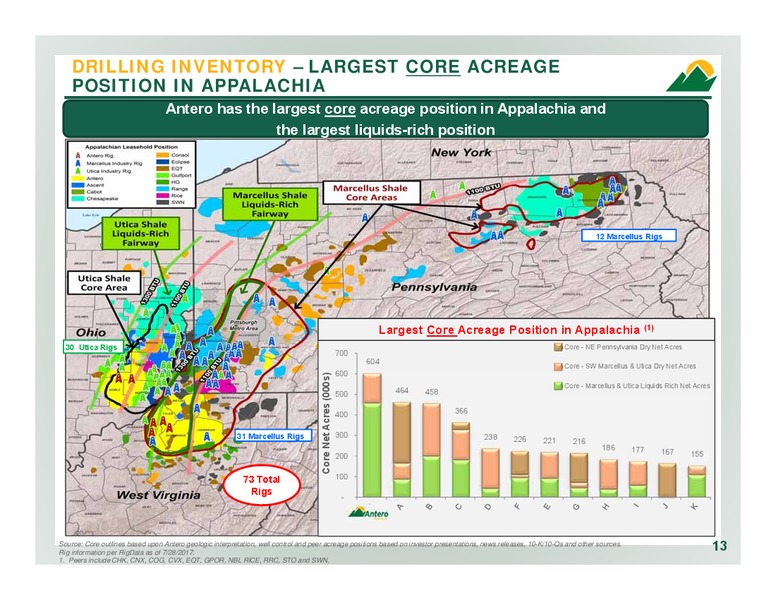Select the red Antero Rig legend icon

[78, 155]
